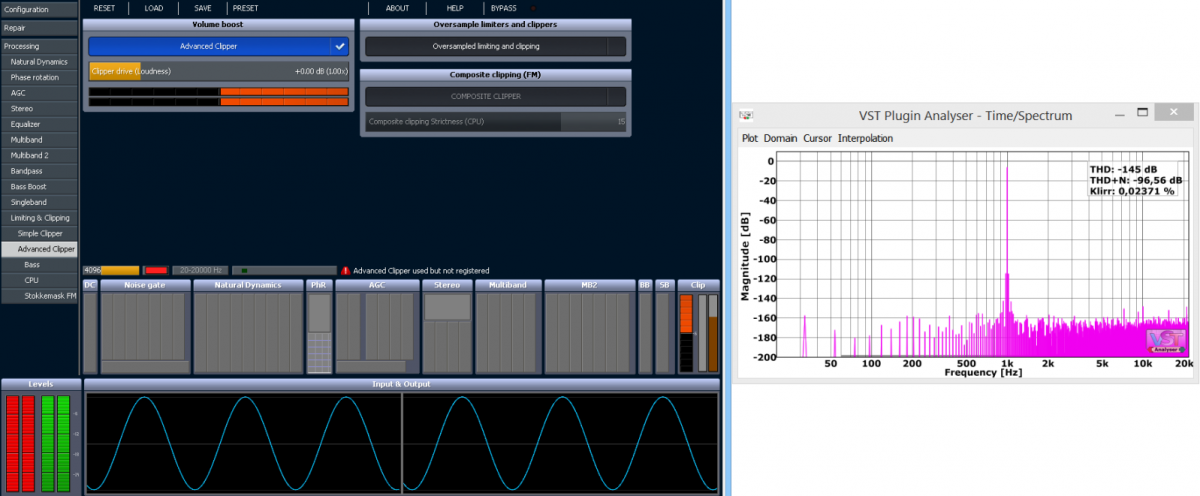The image size is (1200, 496).
Task: Select Stokkemask FM in the sidebar
Action: [38, 296]
